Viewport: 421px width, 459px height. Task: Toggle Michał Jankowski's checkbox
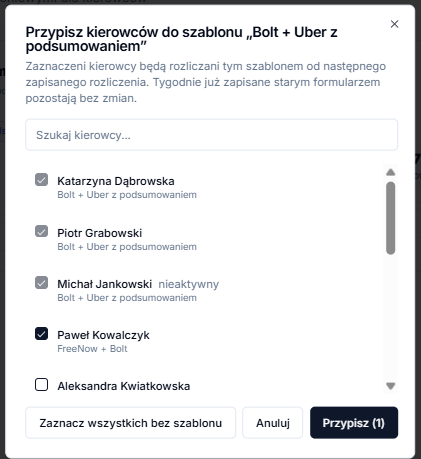click(42, 283)
